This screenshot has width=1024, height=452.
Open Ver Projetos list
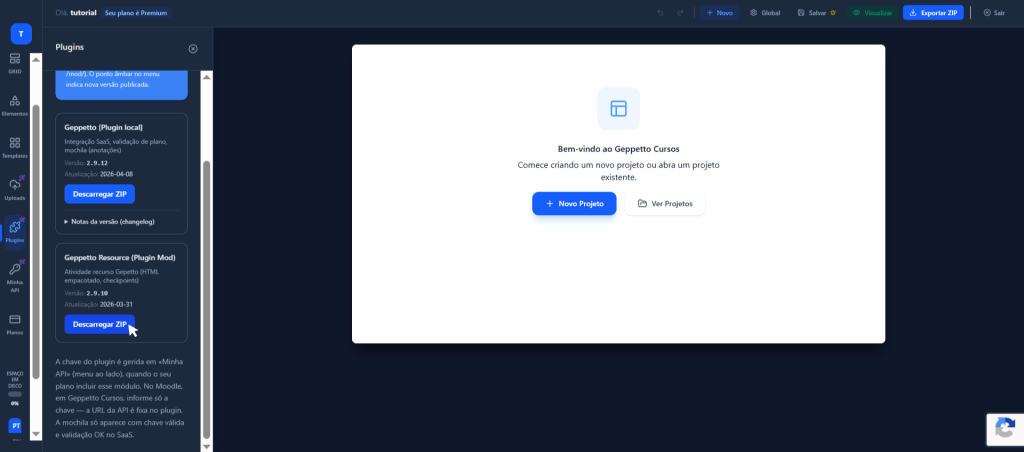click(665, 203)
